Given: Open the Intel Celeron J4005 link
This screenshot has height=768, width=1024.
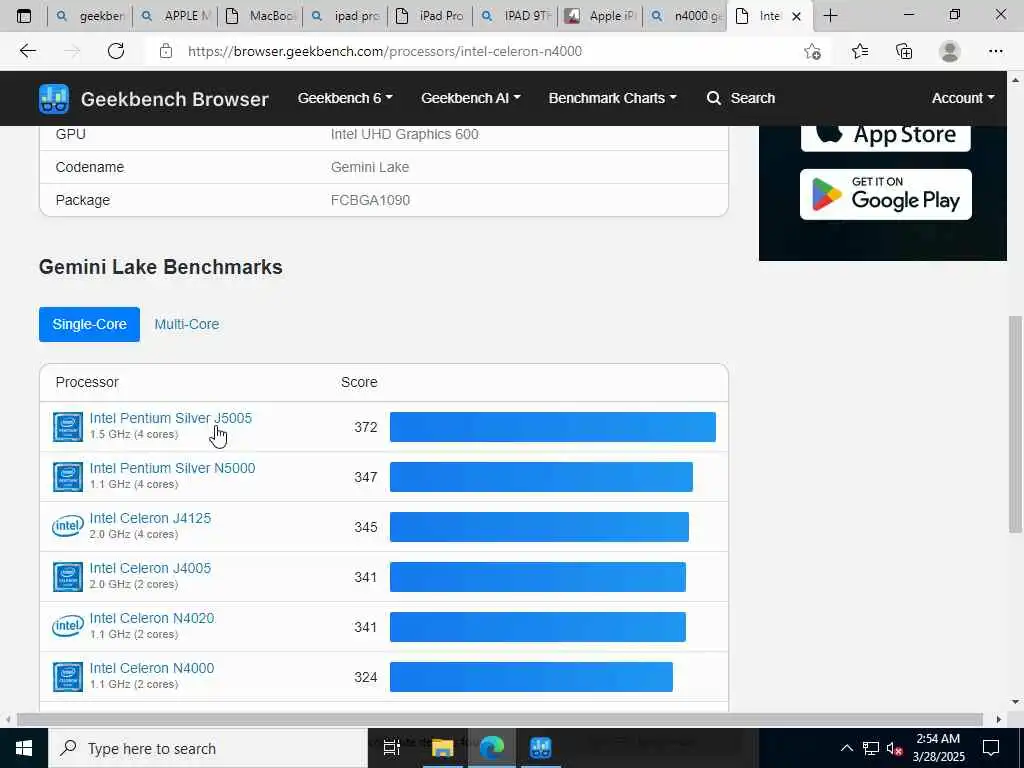Looking at the screenshot, I should point(150,568).
